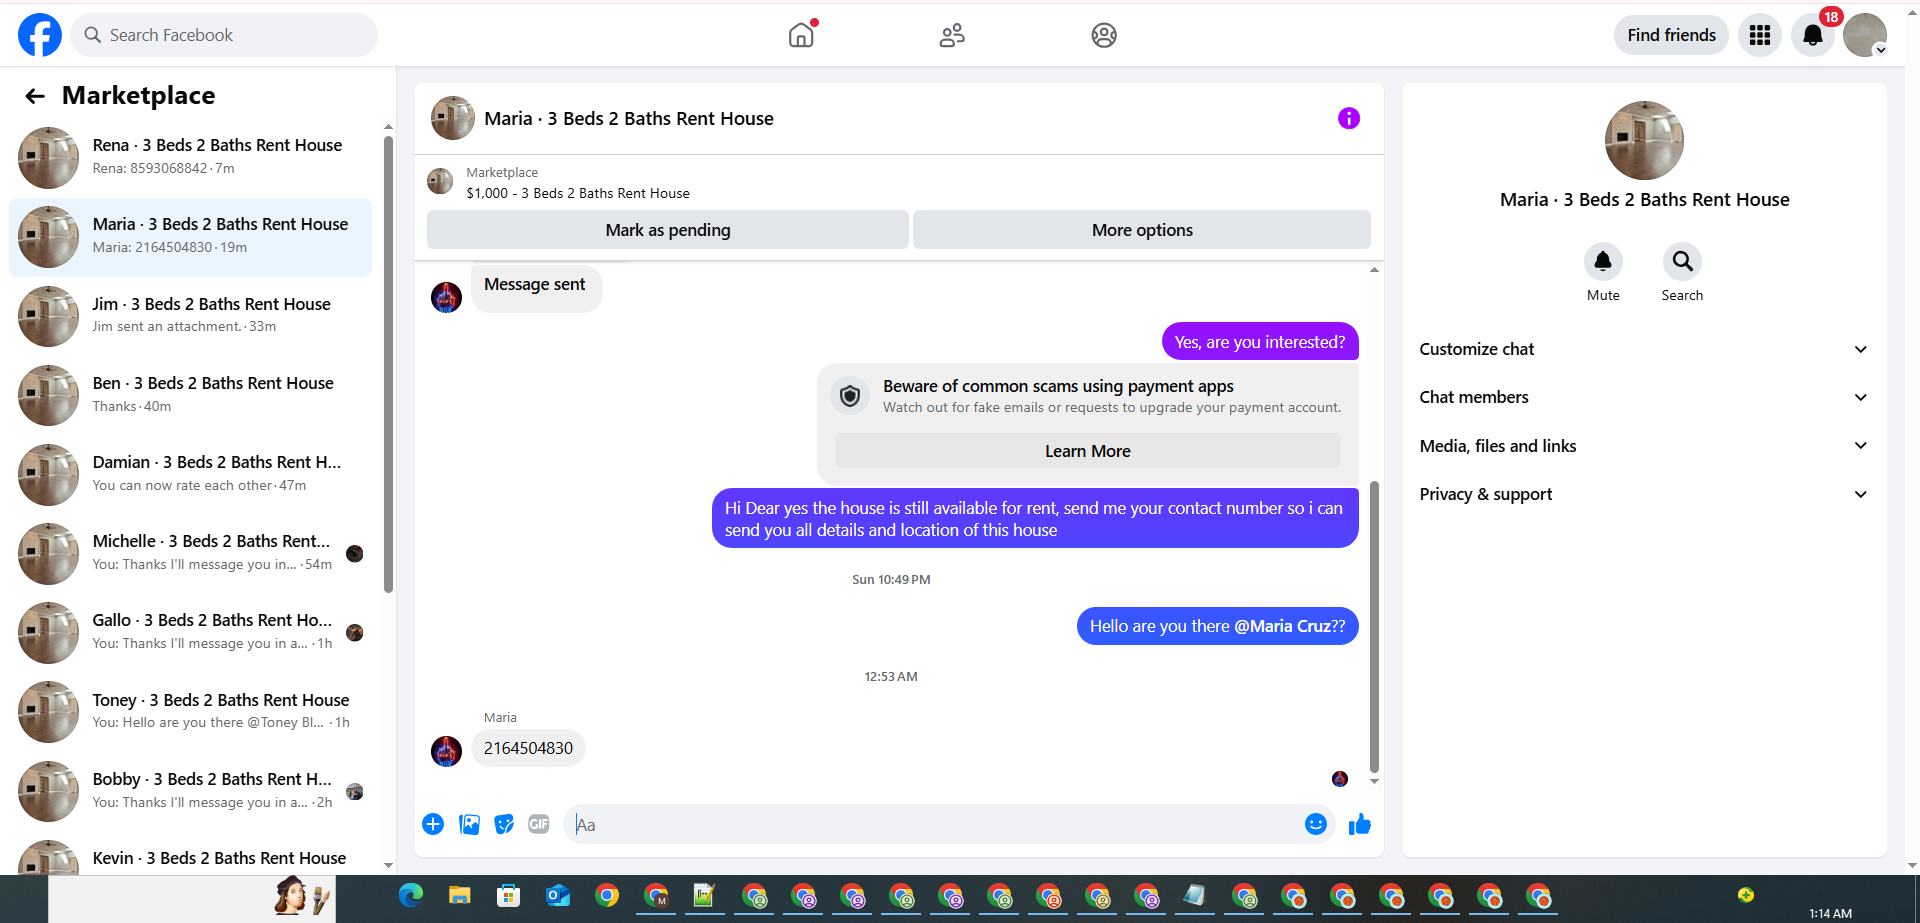Send a thumbs-up like in the chat
Image resolution: width=1920 pixels, height=923 pixels.
click(1360, 824)
